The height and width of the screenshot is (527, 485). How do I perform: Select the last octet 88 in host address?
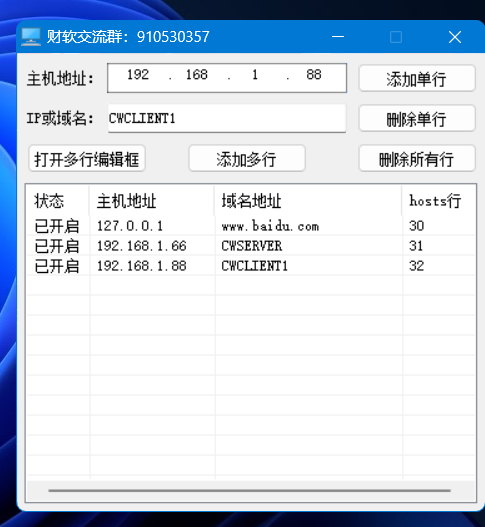point(314,75)
